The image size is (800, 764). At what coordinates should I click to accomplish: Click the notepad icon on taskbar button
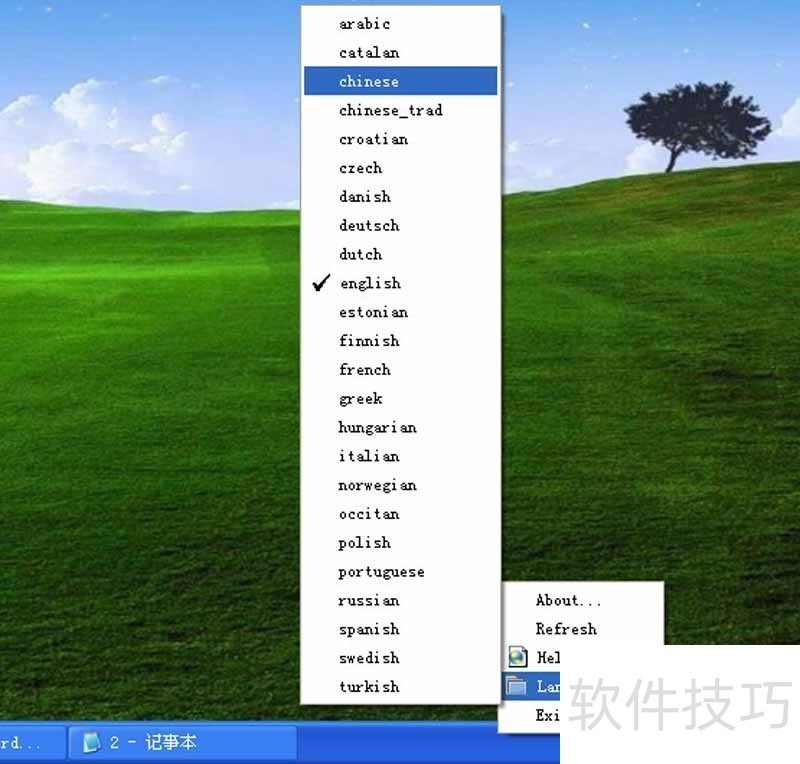[x=92, y=743]
